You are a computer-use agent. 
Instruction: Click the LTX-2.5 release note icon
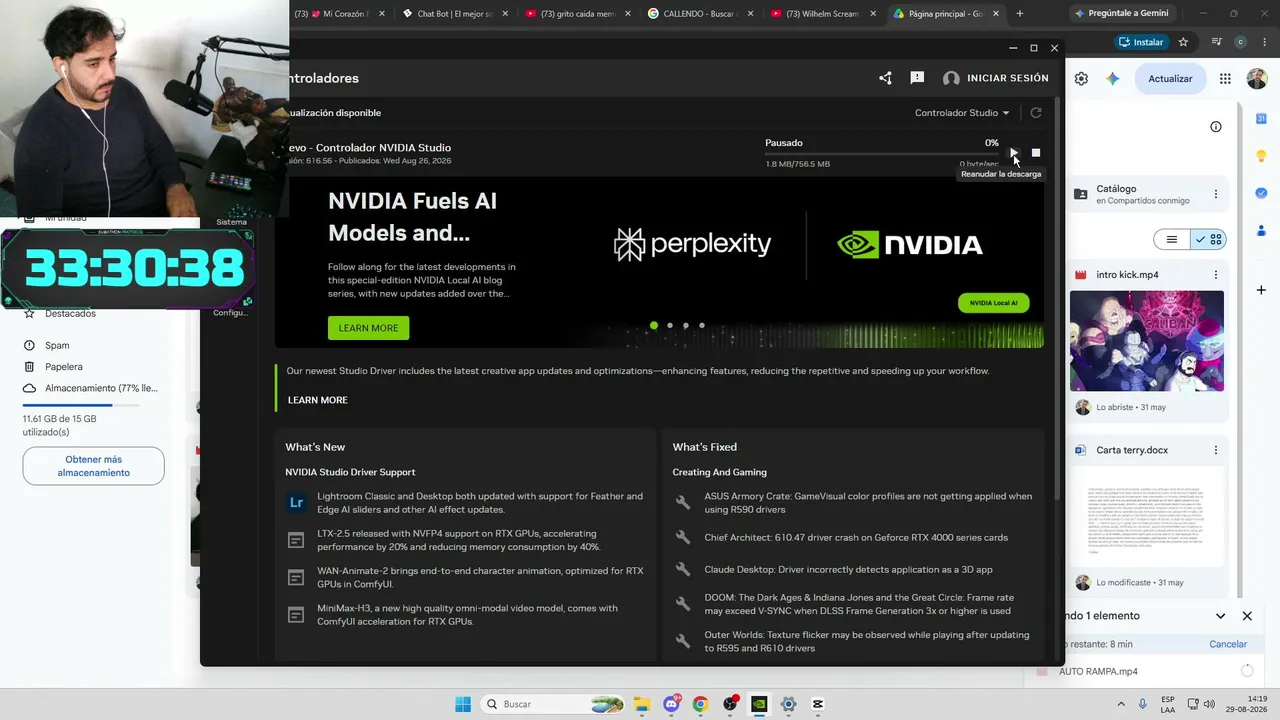pyautogui.click(x=296, y=540)
